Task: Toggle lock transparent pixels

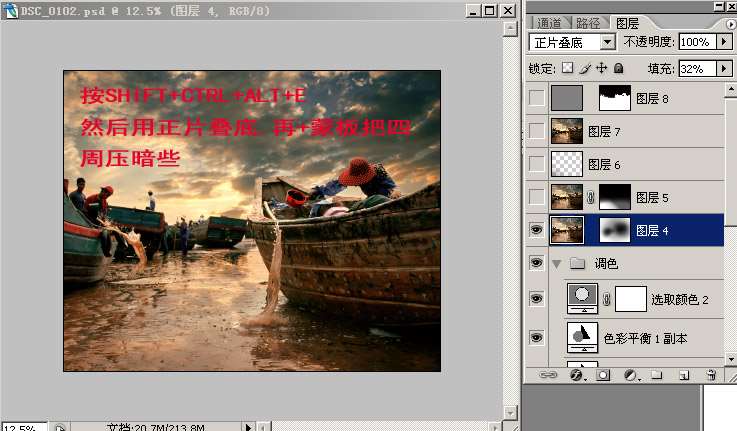Action: point(567,69)
